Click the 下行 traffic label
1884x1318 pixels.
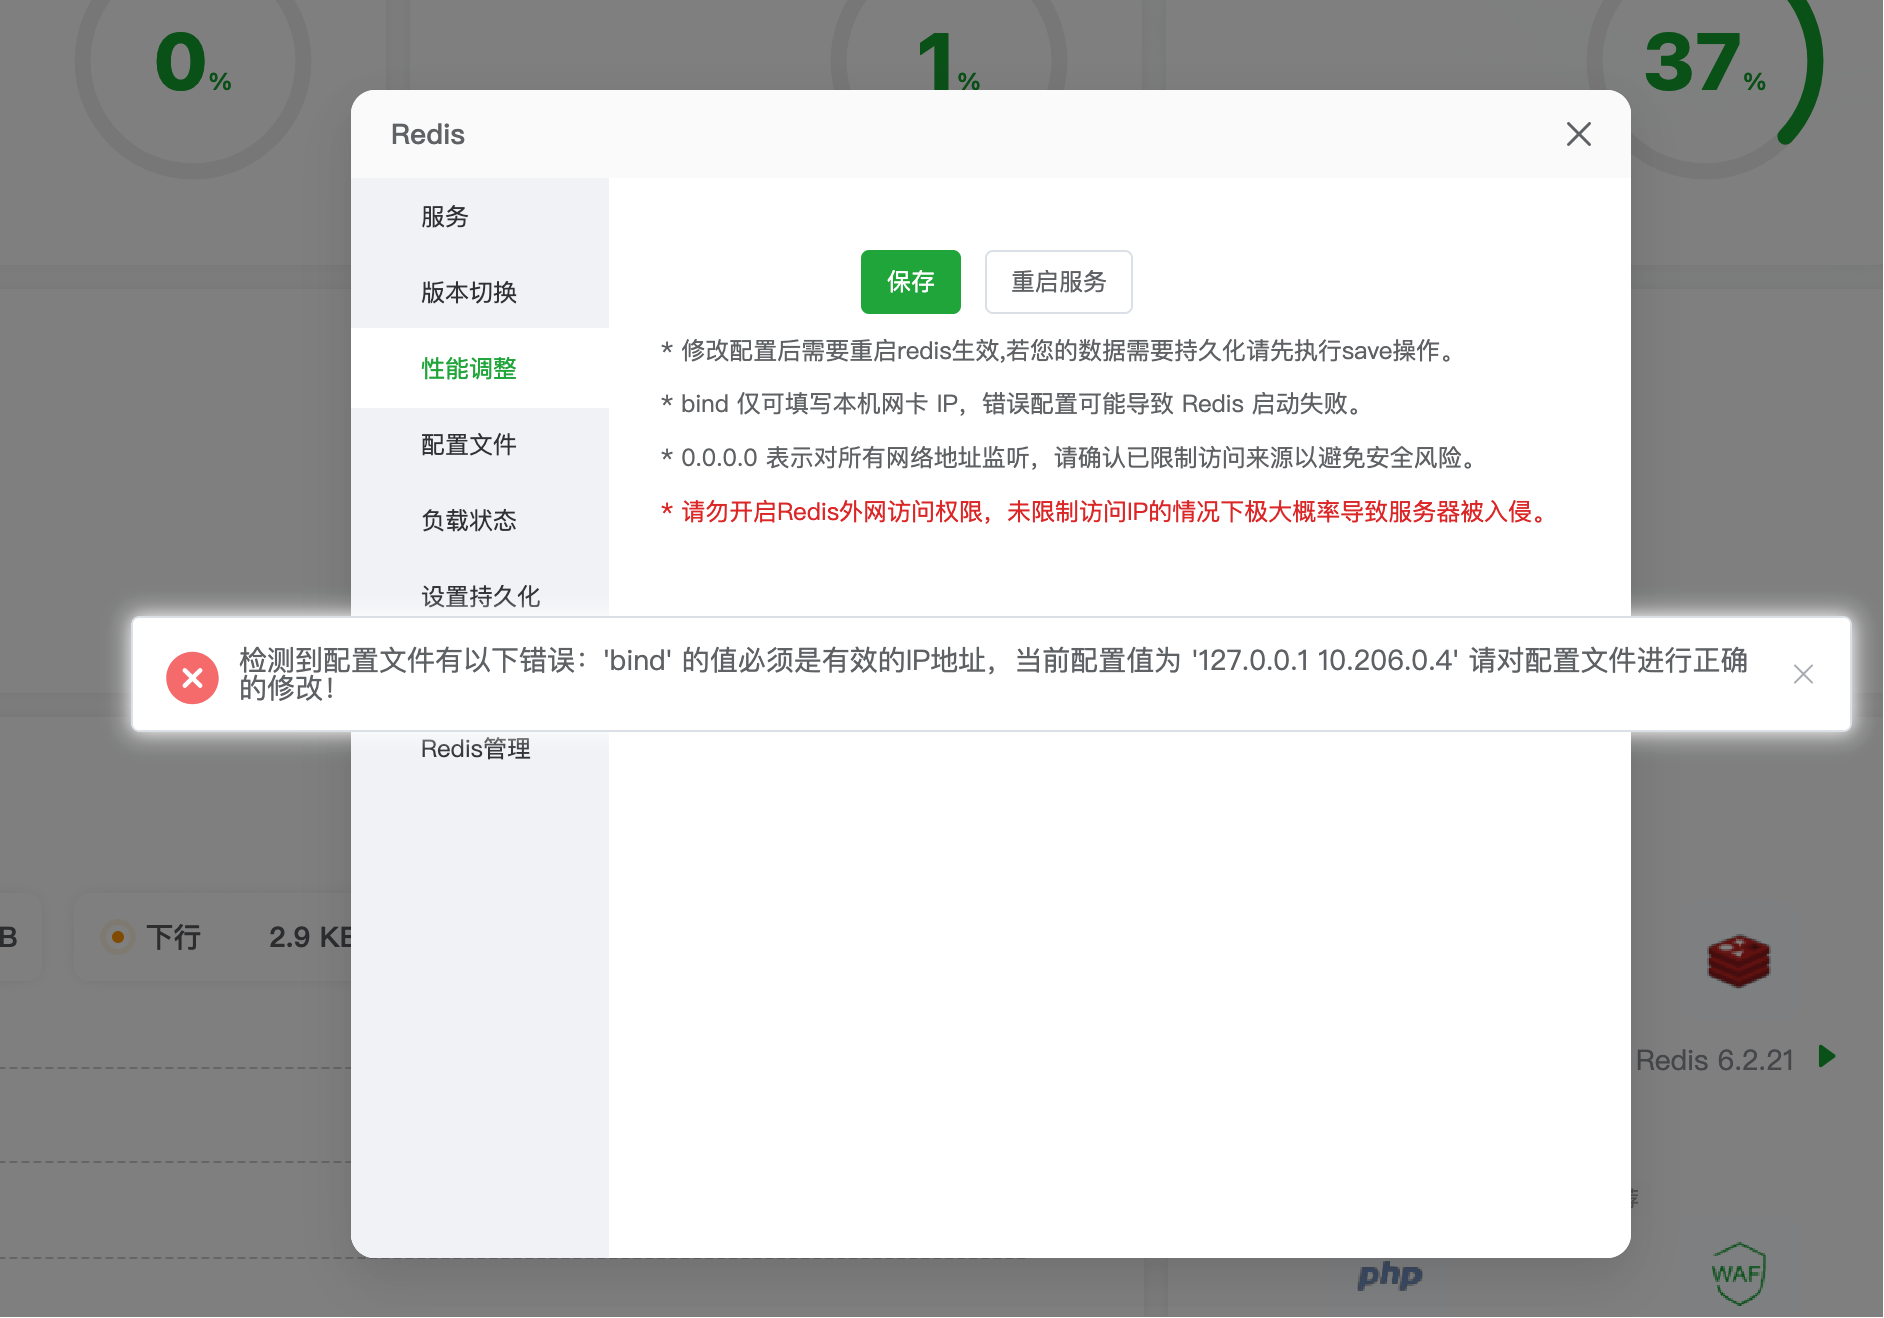pyautogui.click(x=173, y=937)
